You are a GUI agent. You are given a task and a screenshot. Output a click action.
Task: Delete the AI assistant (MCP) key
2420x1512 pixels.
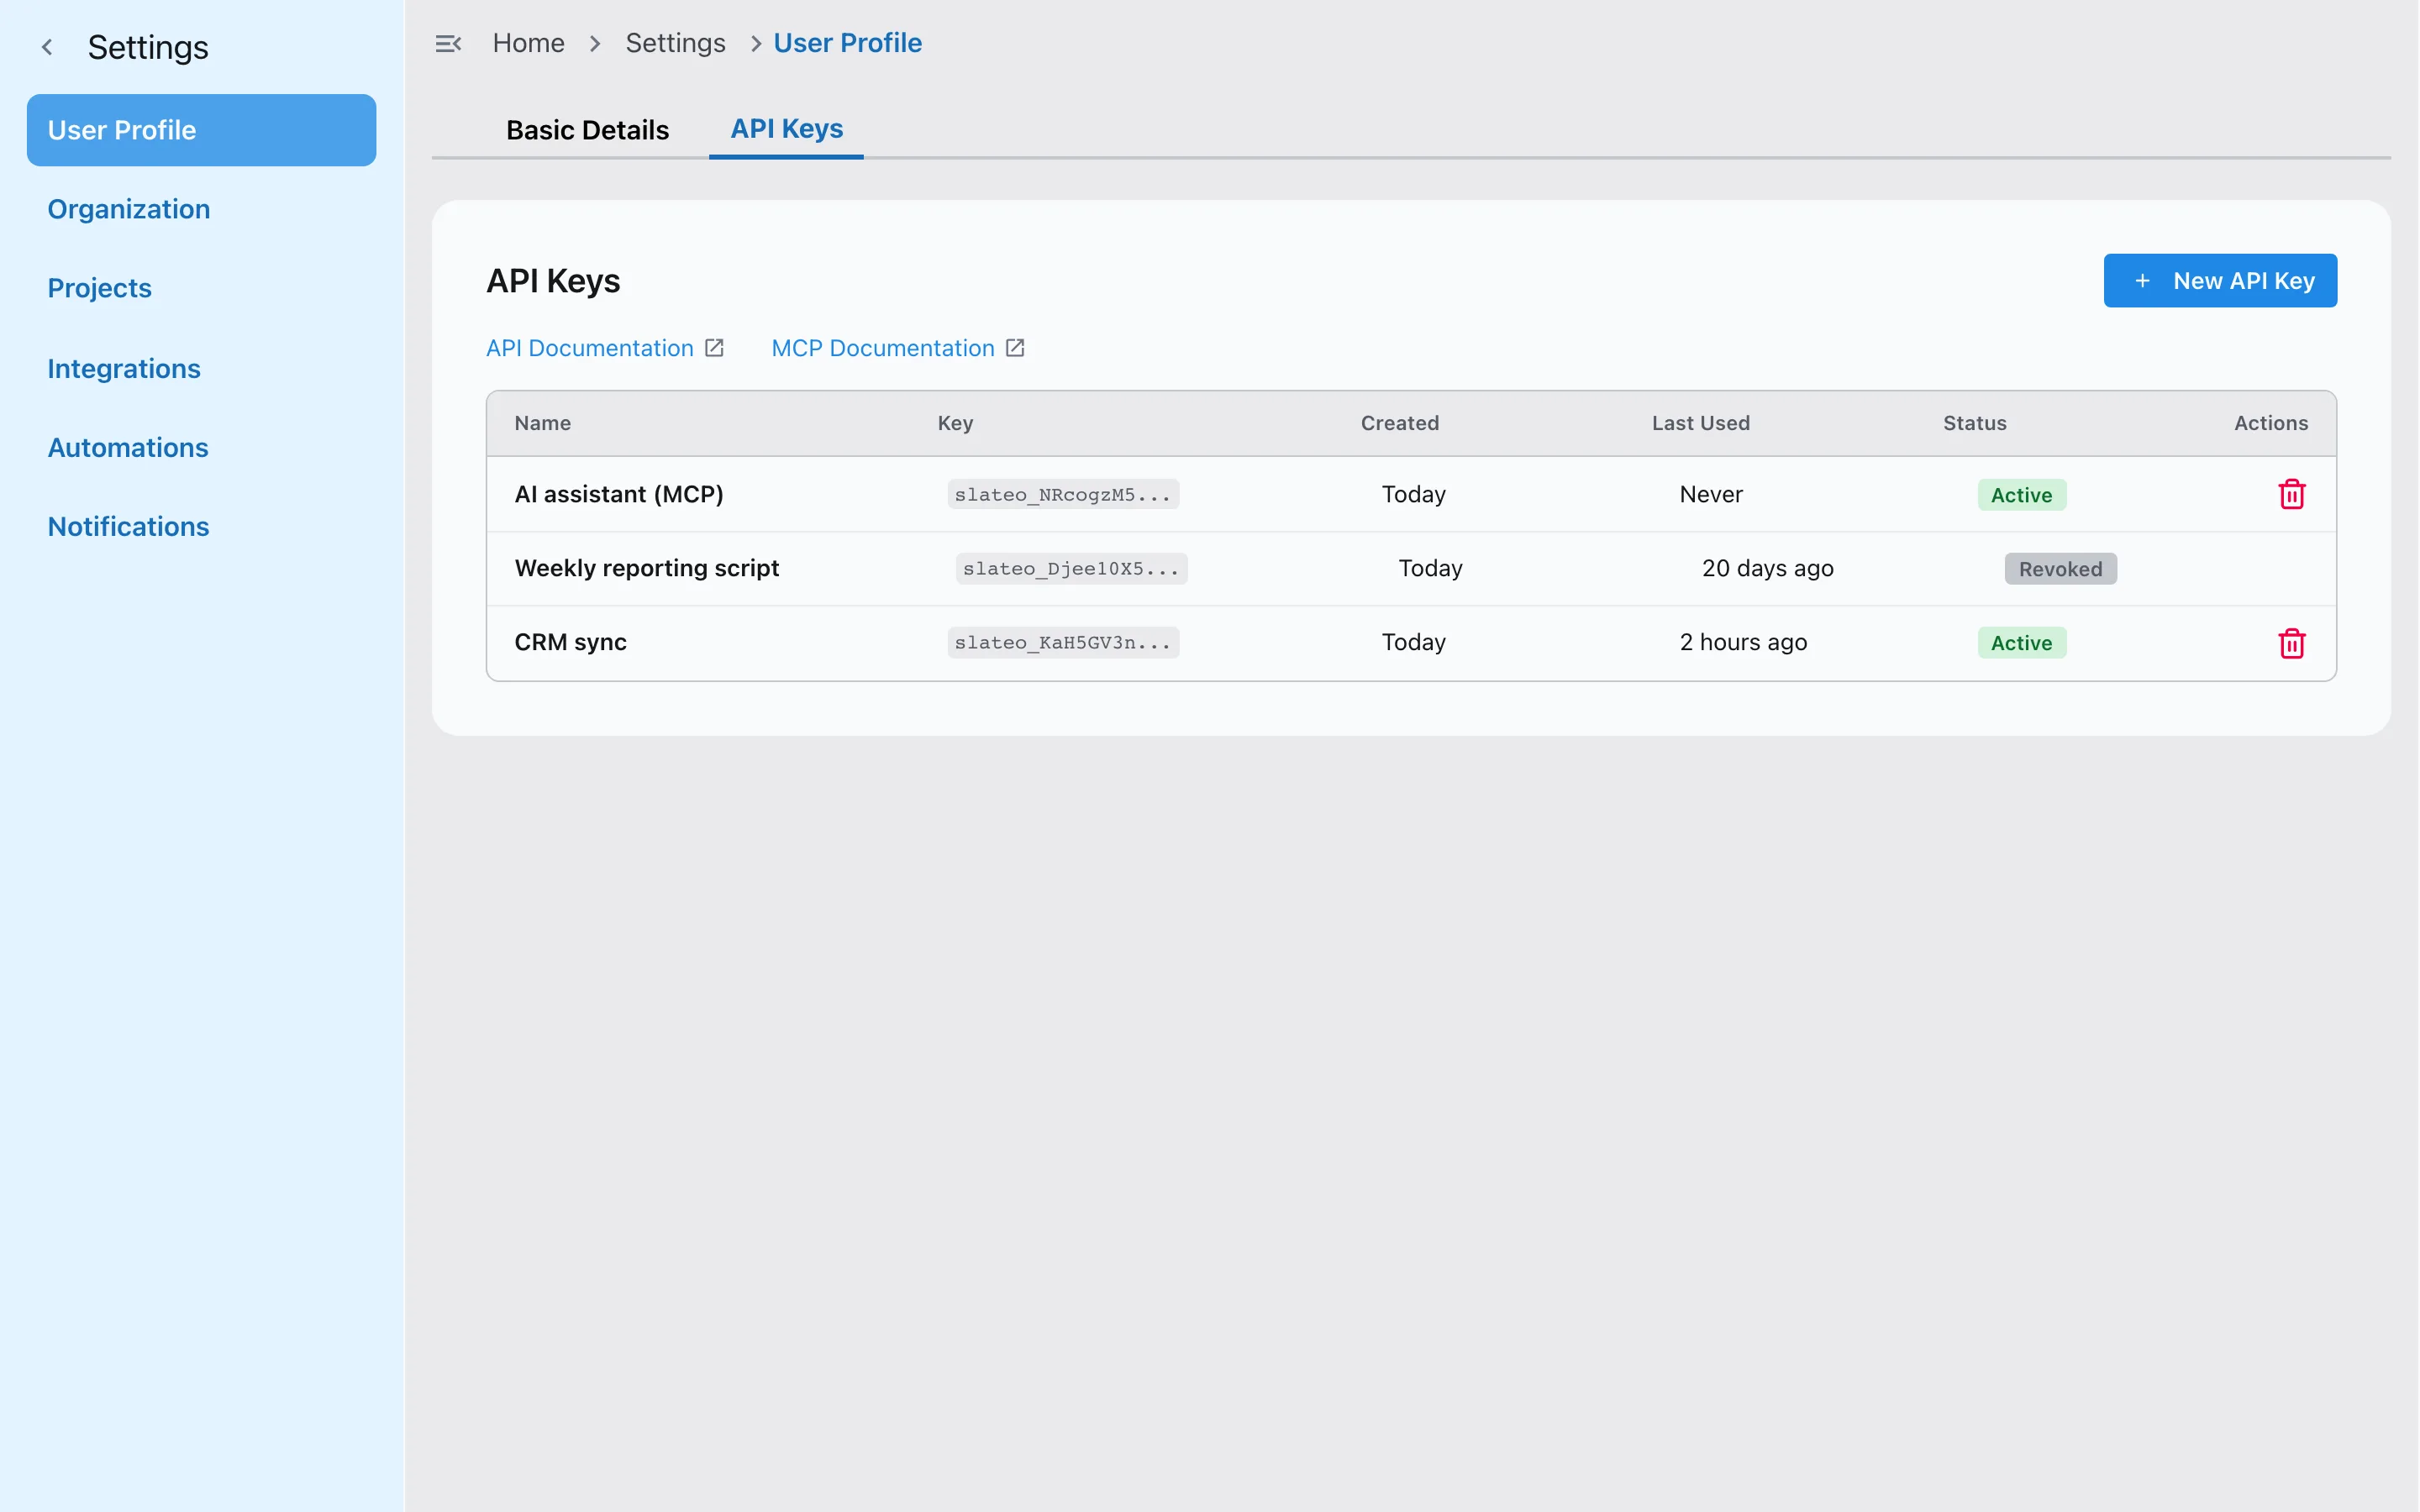[2291, 494]
